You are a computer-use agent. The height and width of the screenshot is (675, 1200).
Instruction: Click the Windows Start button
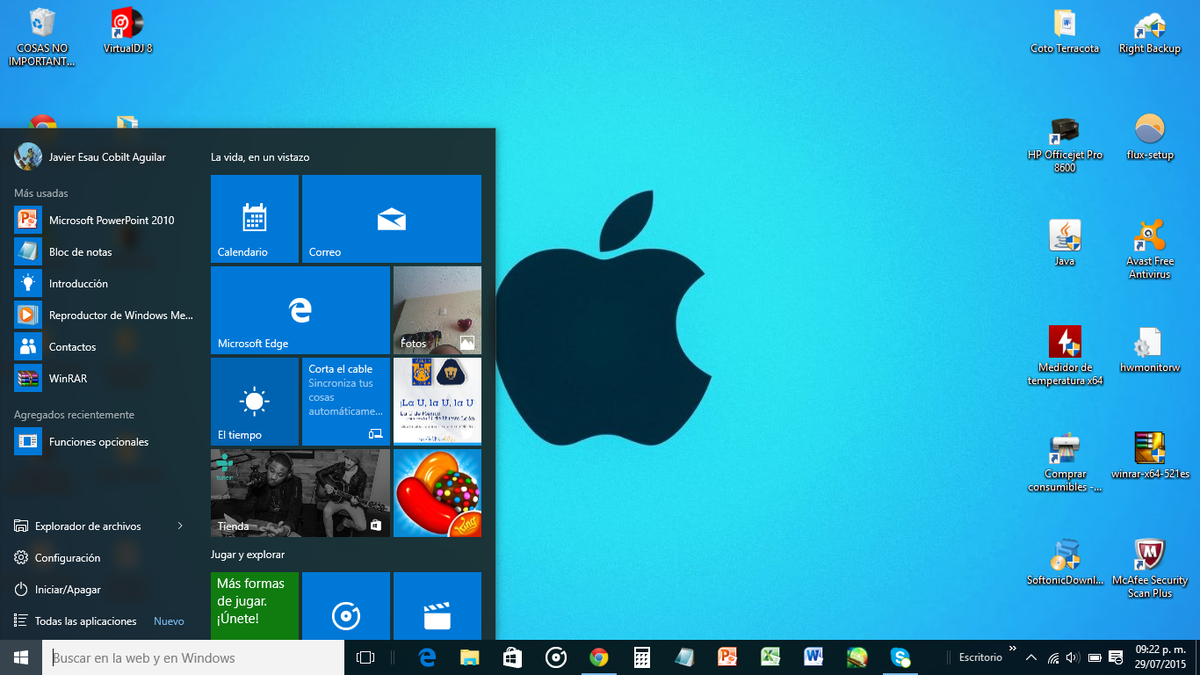[21, 657]
